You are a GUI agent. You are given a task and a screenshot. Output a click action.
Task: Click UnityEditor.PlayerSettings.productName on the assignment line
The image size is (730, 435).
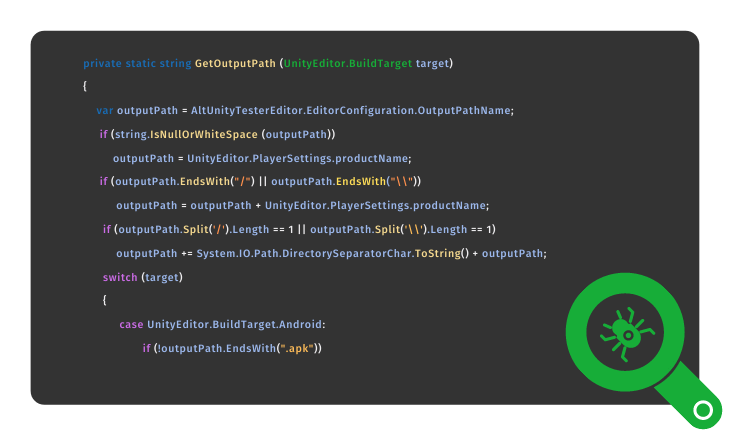point(297,158)
